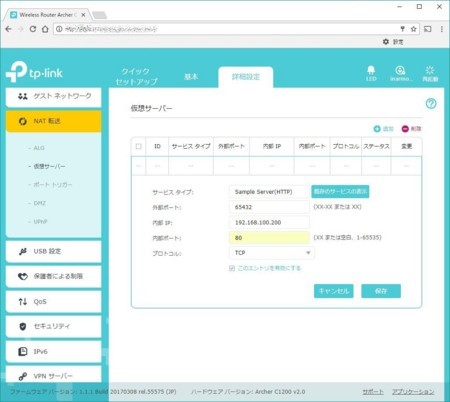This screenshot has height=402, width=450.
Task: Select ALG submenu entry
Action: [39, 148]
